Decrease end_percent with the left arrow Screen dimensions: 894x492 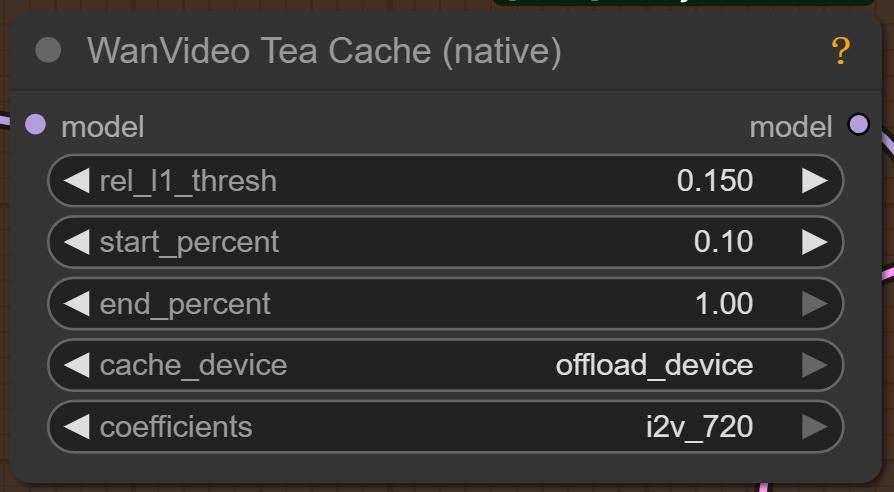tap(77, 304)
